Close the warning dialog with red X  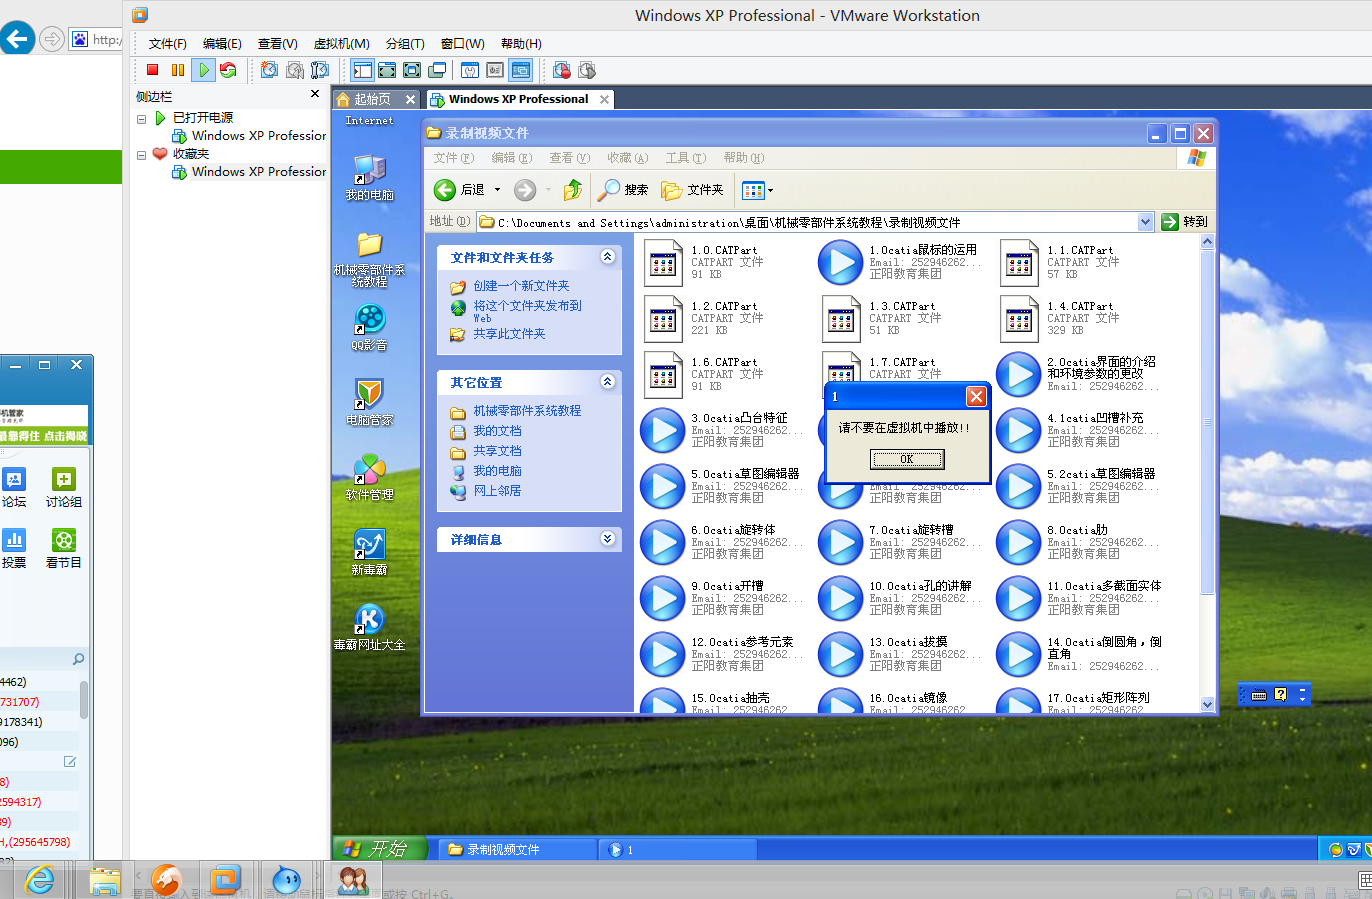coord(977,397)
